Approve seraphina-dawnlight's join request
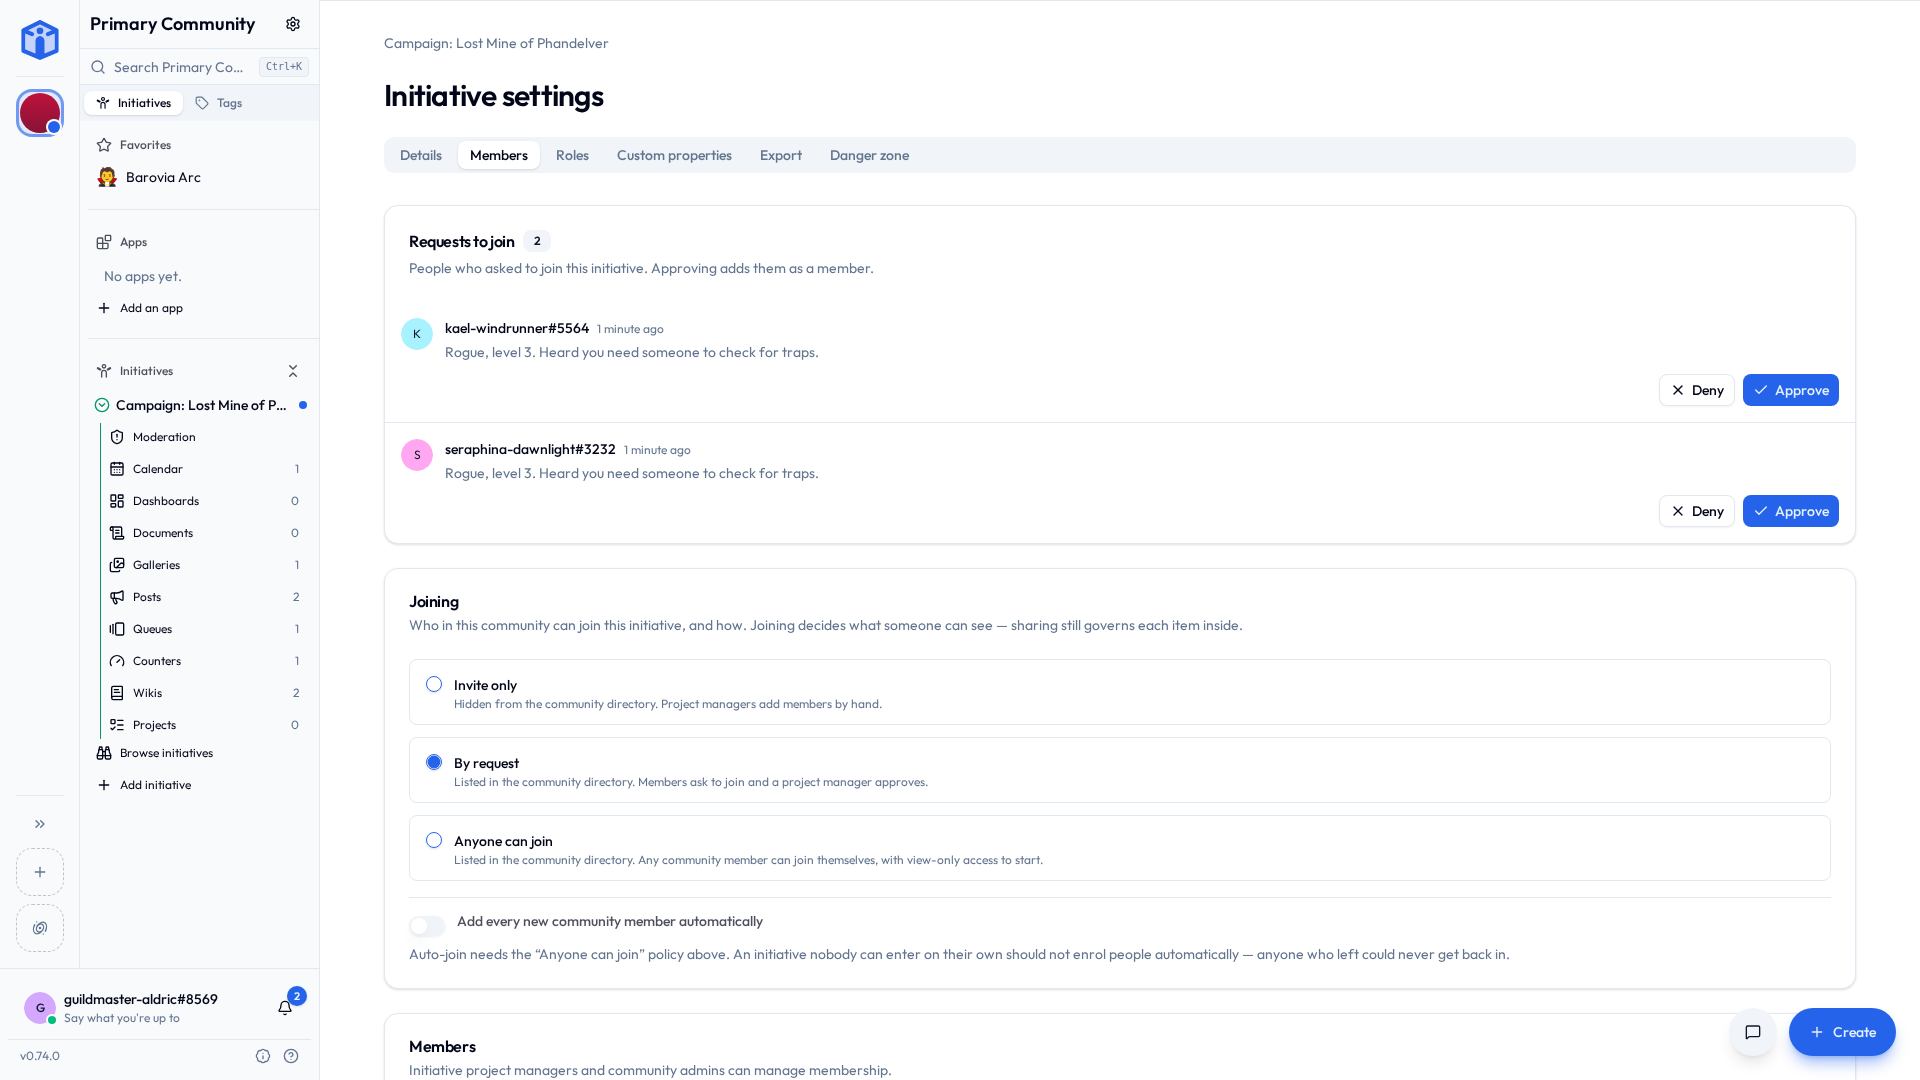 (1790, 511)
